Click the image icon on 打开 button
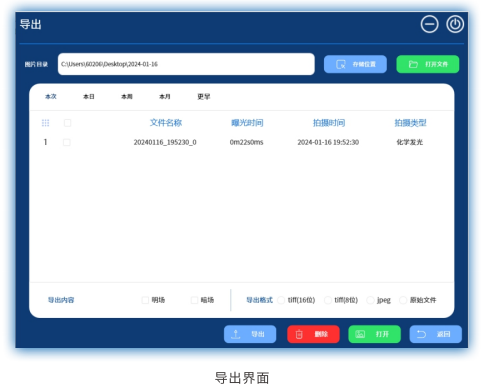The height and width of the screenshot is (391, 482). click(x=360, y=334)
